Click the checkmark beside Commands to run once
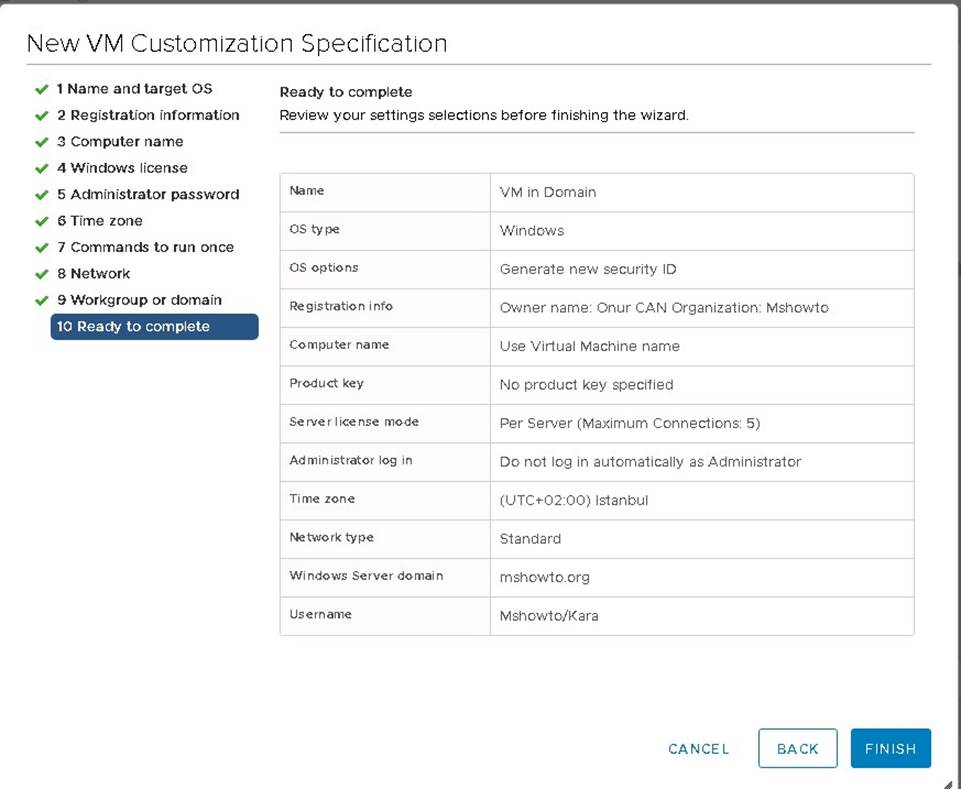961x789 pixels. 42,248
